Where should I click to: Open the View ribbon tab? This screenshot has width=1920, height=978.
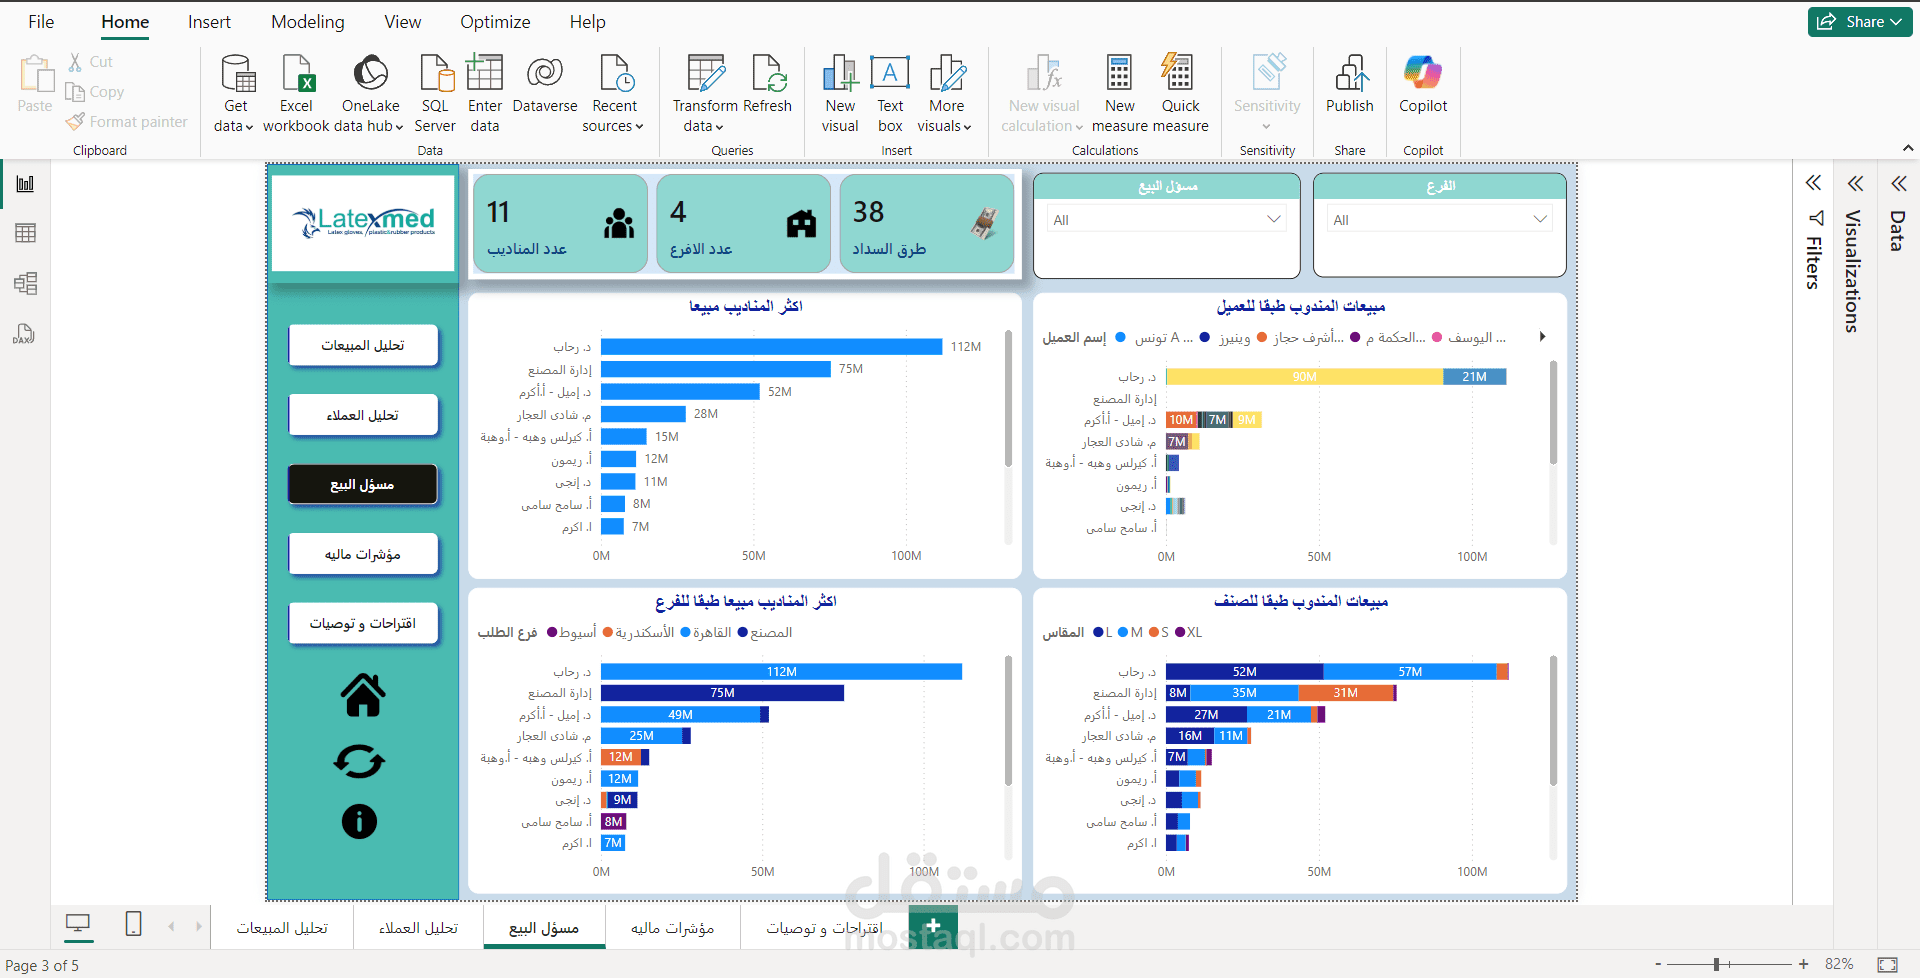pos(403,22)
